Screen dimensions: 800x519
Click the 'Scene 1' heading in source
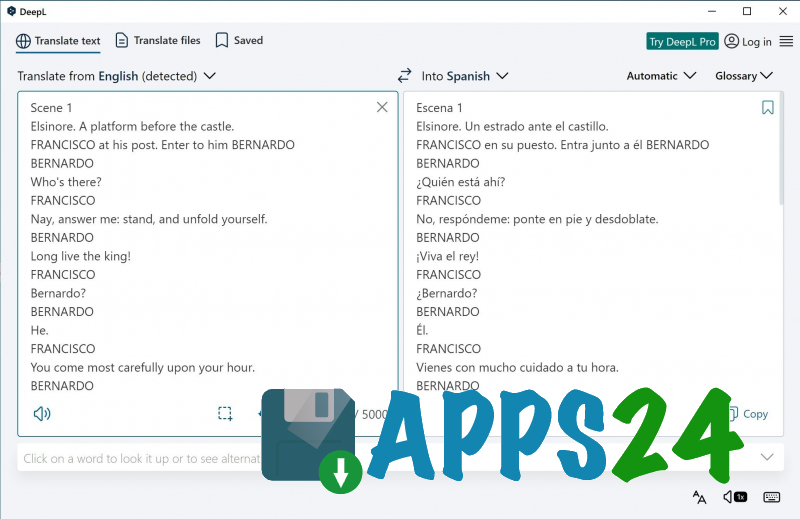click(x=51, y=108)
